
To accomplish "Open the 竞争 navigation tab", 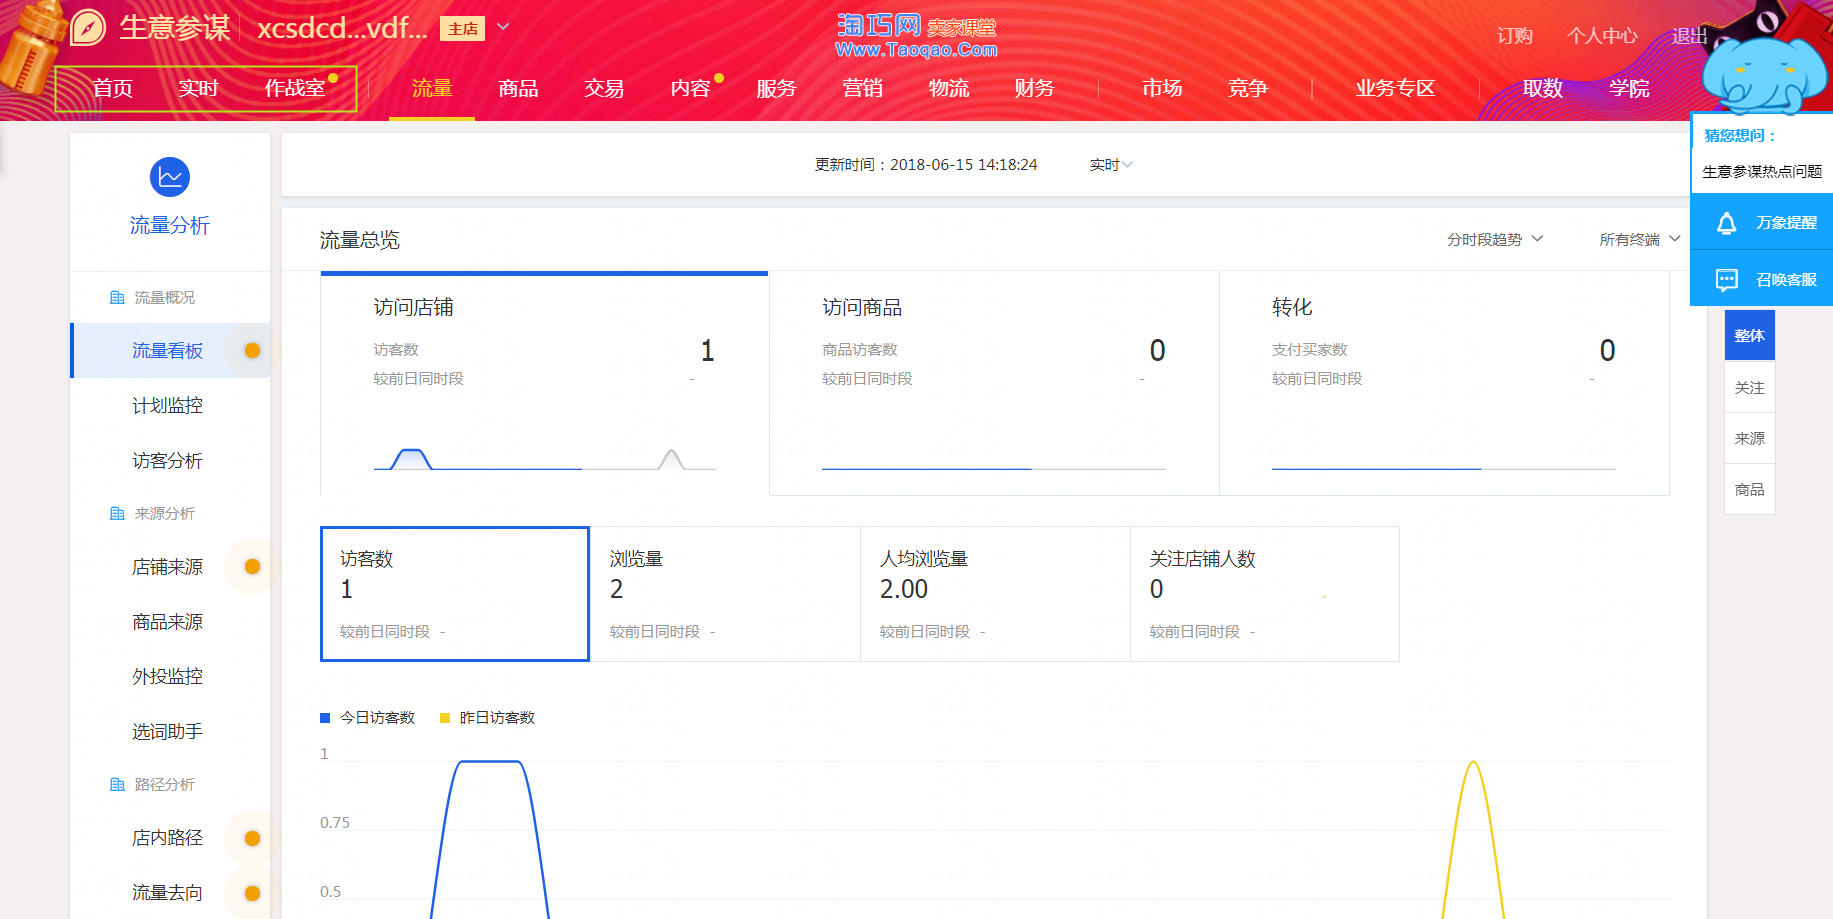I will 1248,88.
